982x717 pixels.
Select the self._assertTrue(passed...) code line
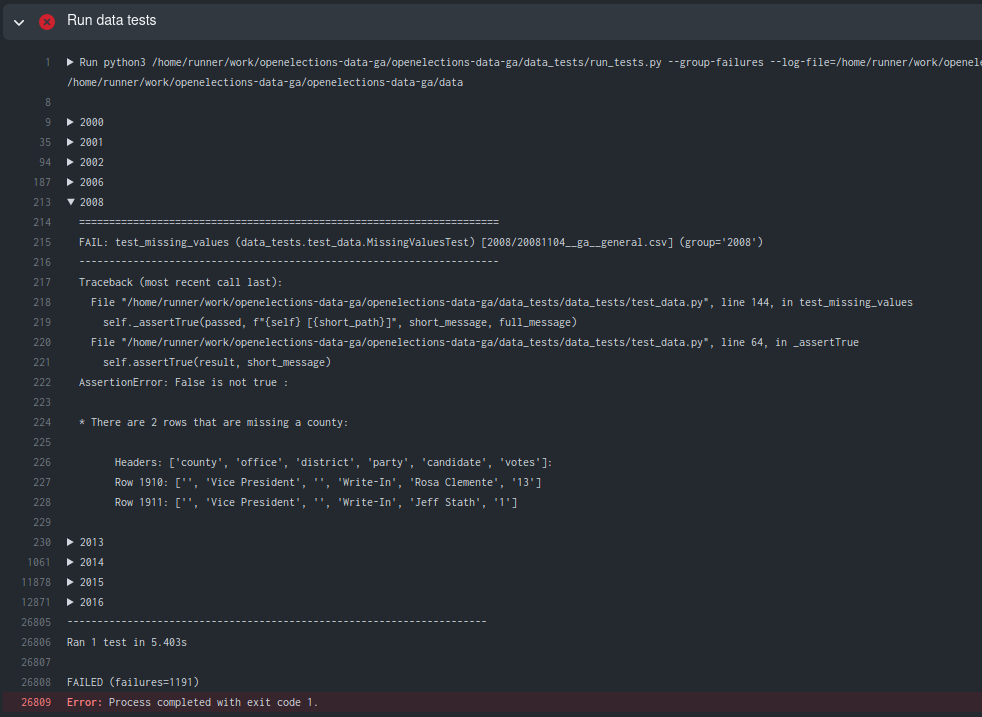point(340,322)
